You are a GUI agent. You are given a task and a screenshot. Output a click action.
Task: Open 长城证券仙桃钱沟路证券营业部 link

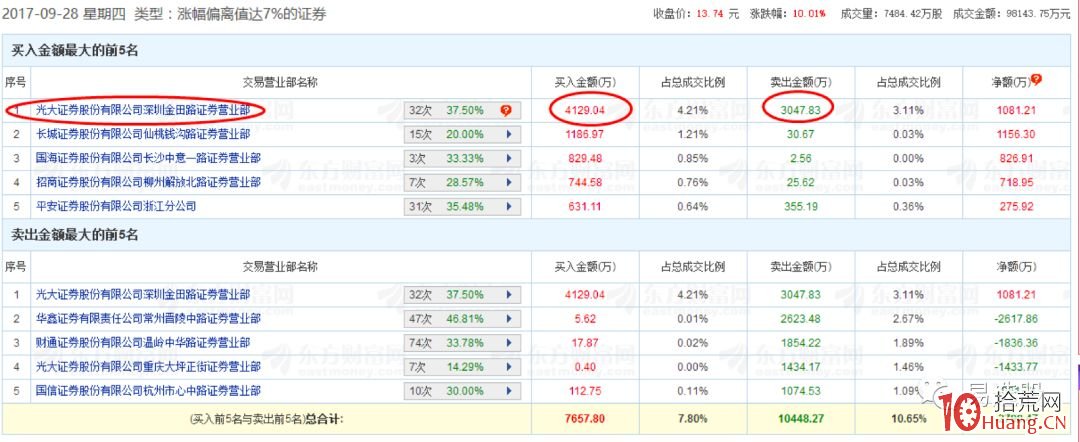point(143,134)
